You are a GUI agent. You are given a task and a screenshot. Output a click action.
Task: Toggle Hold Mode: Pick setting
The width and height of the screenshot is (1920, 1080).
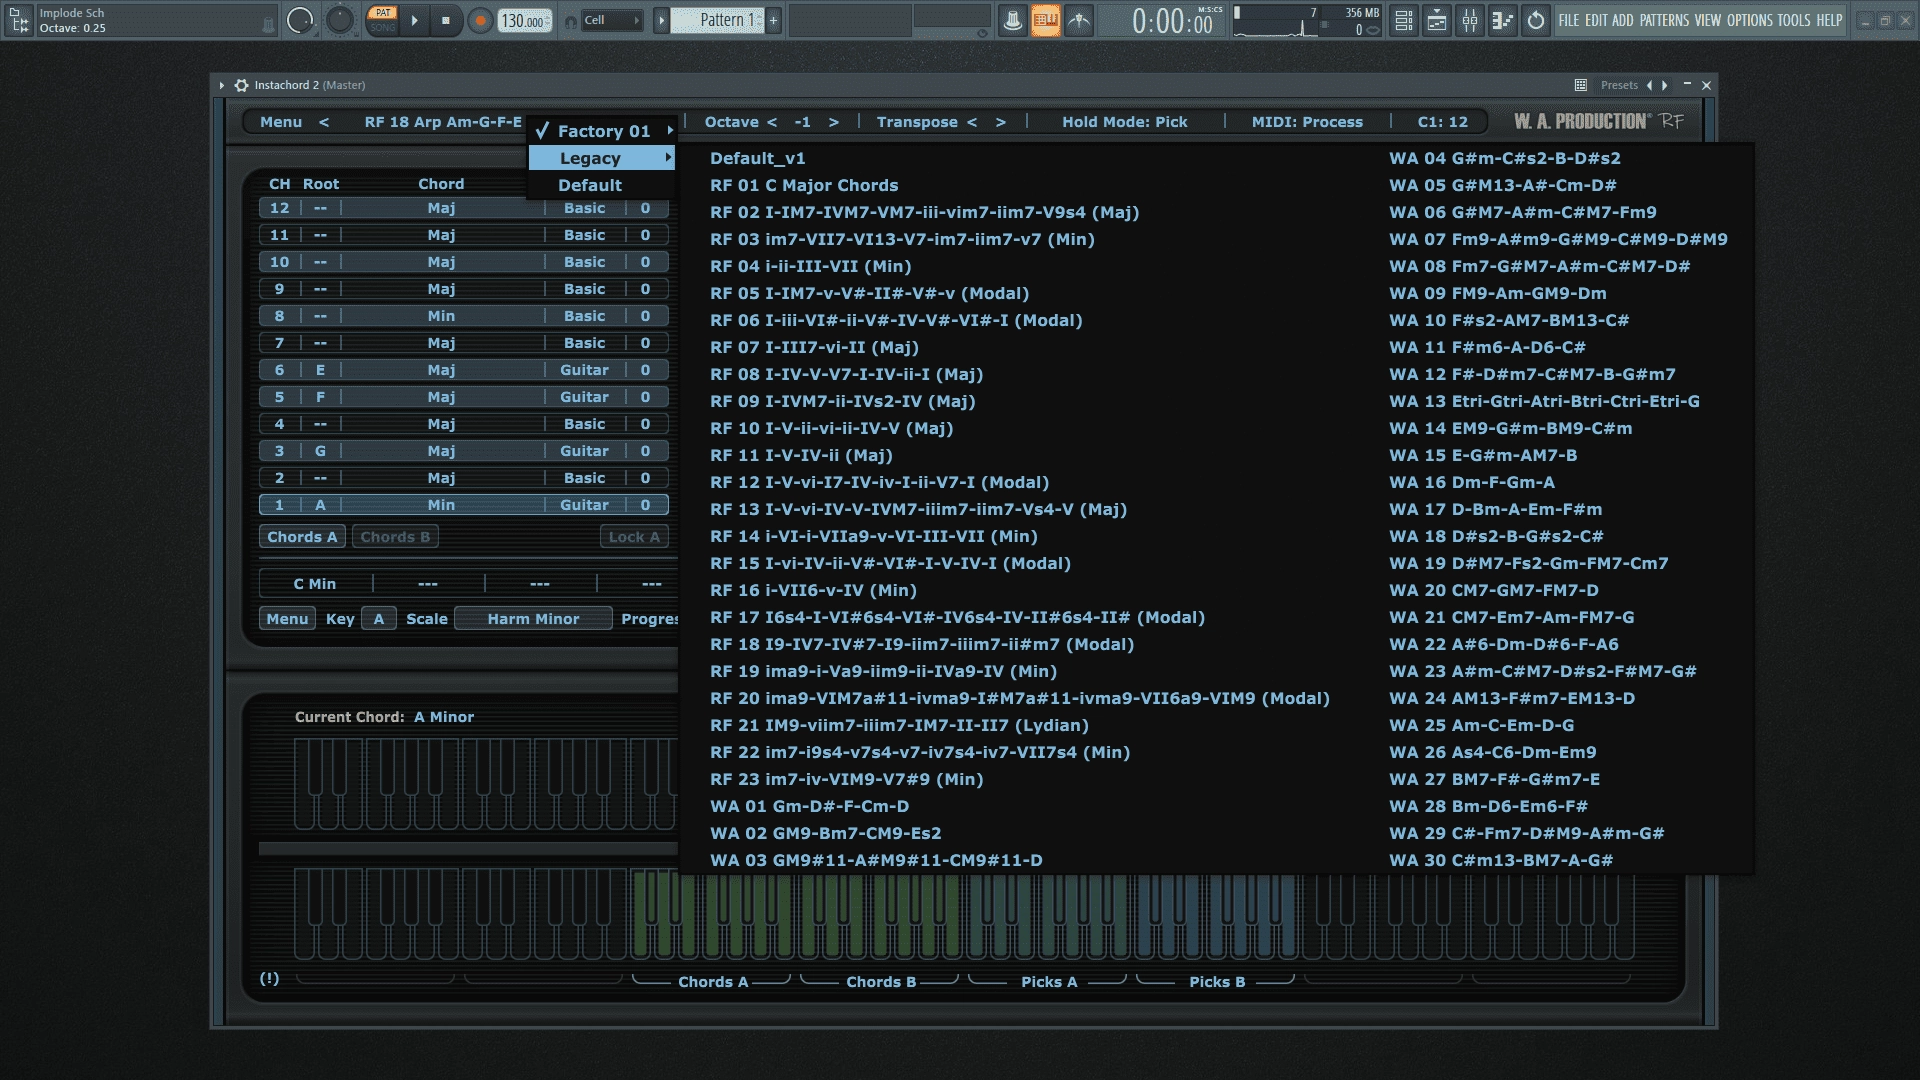click(x=1124, y=122)
